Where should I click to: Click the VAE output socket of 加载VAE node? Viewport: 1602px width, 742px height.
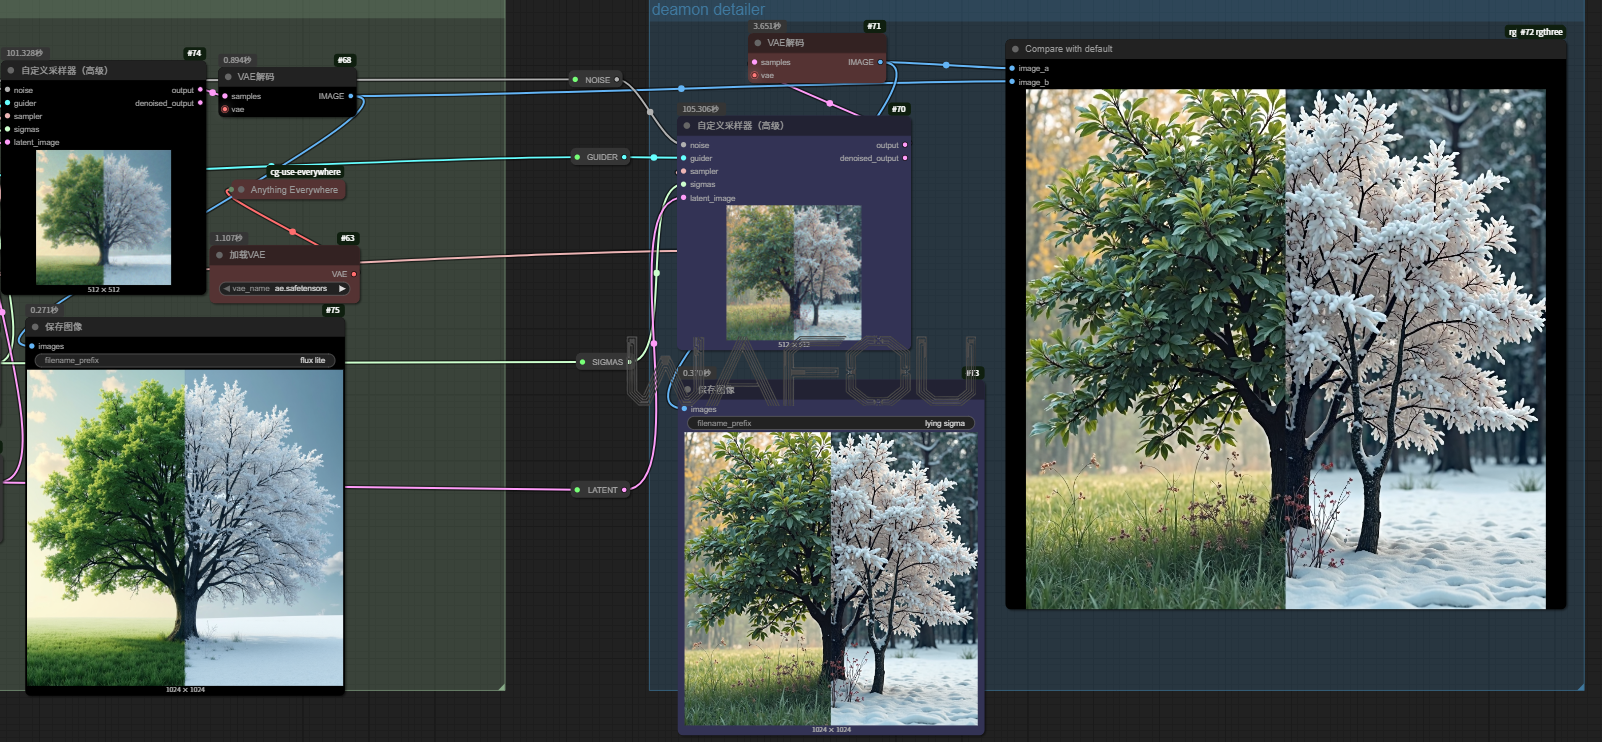coord(353,274)
